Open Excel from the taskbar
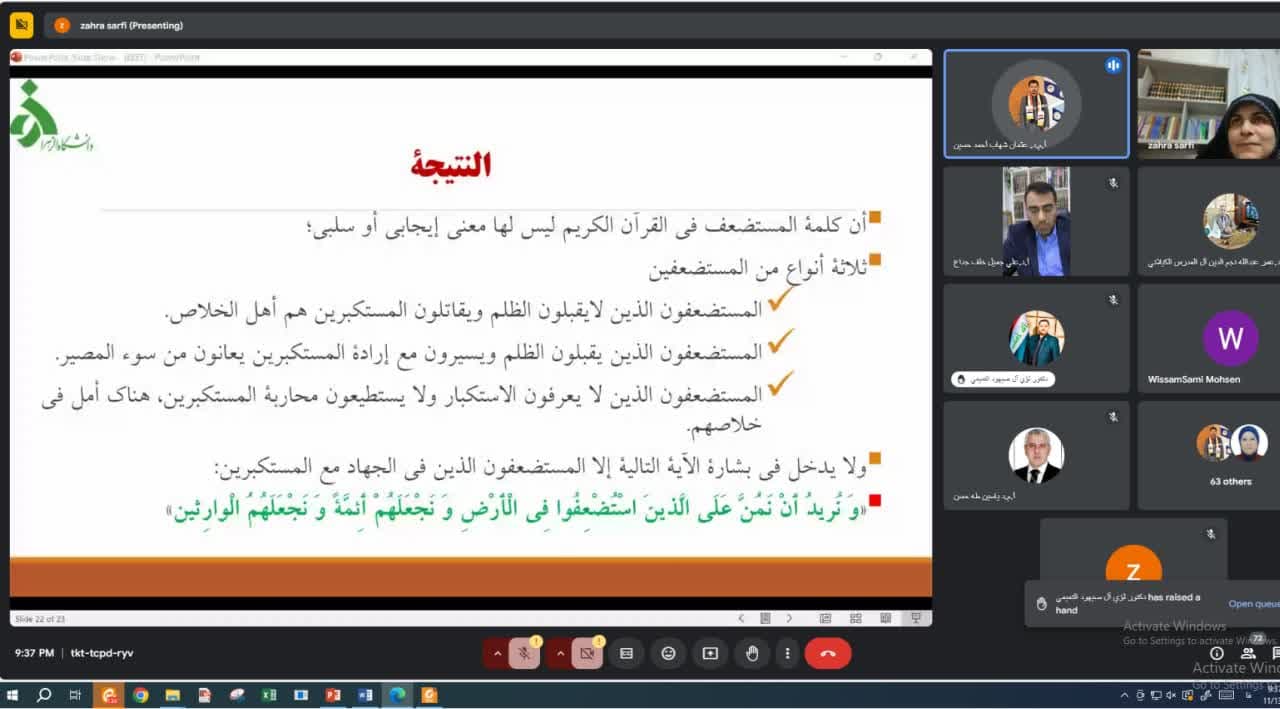Screen dimensions: 1280x709 coord(268,694)
